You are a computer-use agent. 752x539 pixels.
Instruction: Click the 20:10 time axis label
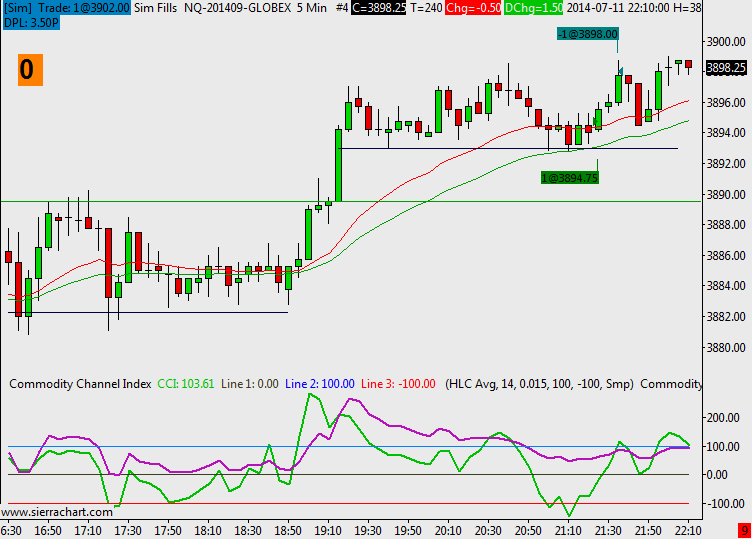pos(448,531)
